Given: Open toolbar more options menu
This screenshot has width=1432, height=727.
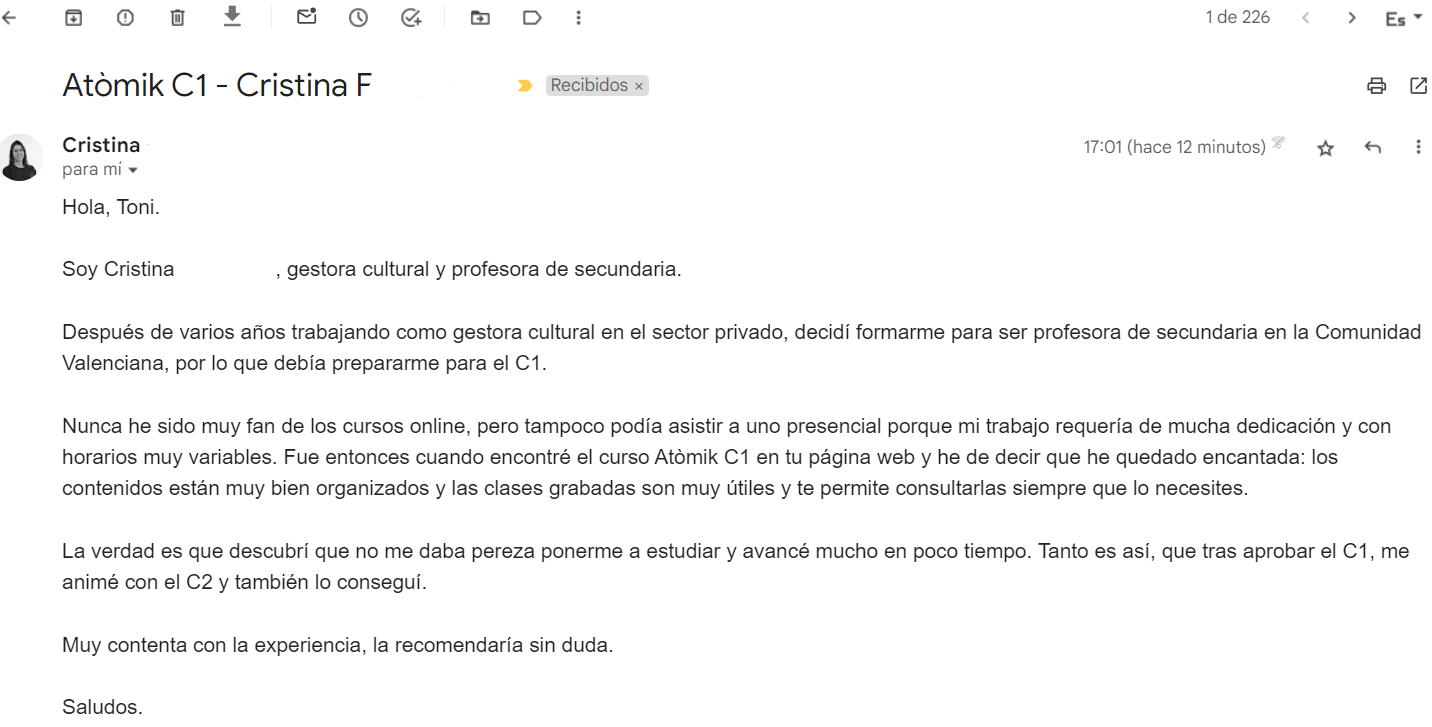Looking at the screenshot, I should (x=579, y=17).
